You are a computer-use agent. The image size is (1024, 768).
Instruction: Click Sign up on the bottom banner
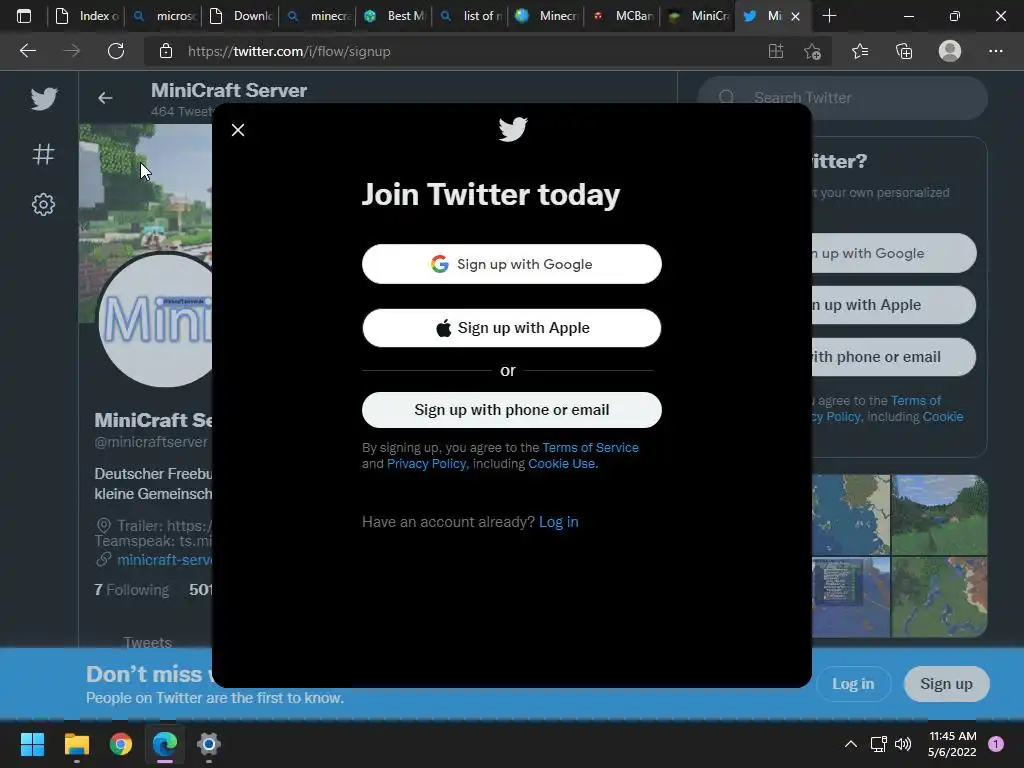(x=946, y=684)
